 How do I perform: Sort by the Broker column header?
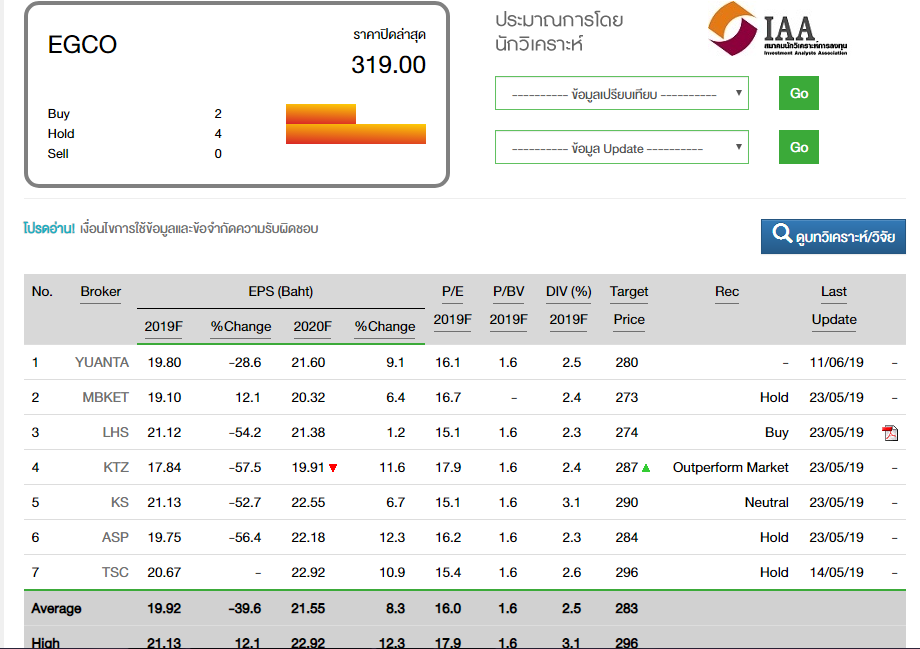pyautogui.click(x=100, y=292)
